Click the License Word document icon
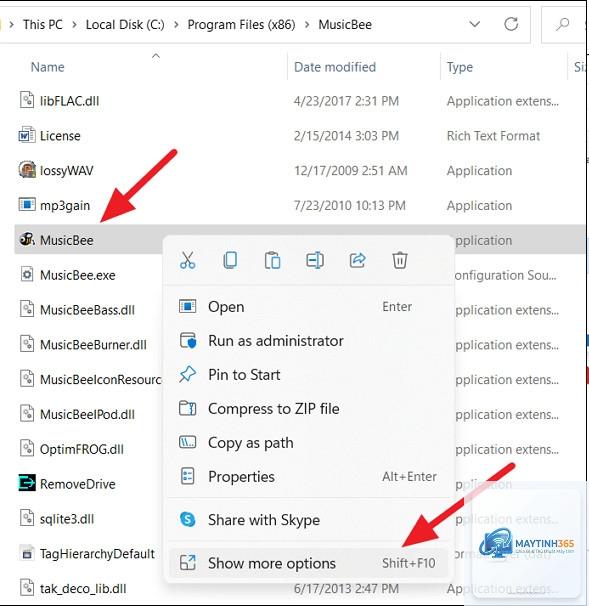 pos(27,135)
